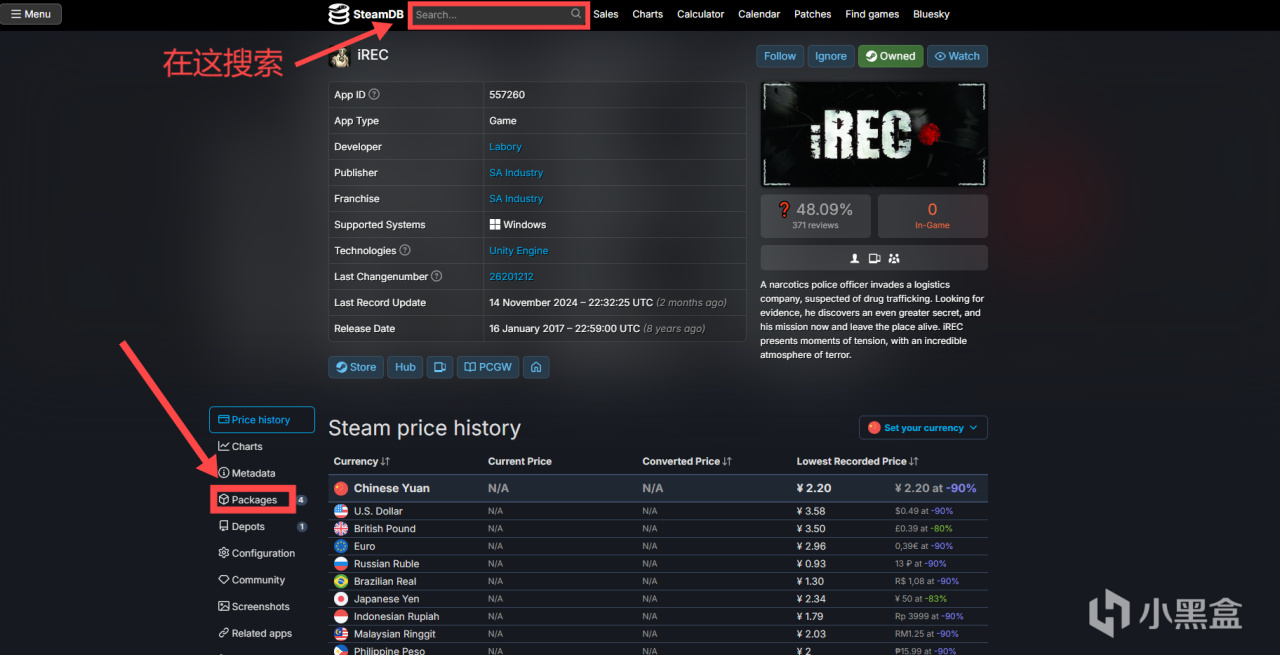Select the British Pound row

pyautogui.click(x=658, y=529)
